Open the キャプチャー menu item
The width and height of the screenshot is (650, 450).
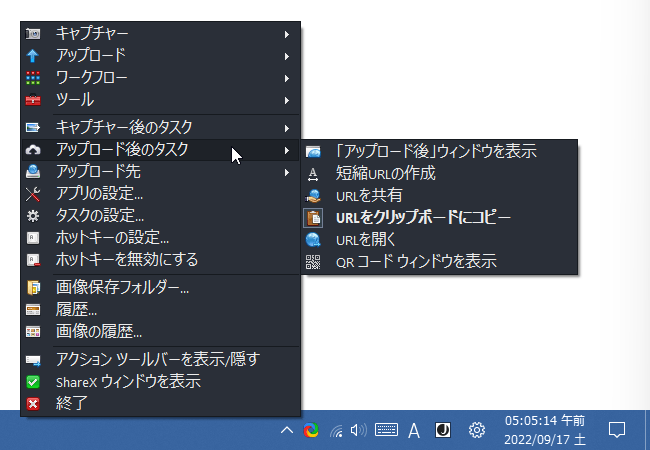[x=160, y=34]
